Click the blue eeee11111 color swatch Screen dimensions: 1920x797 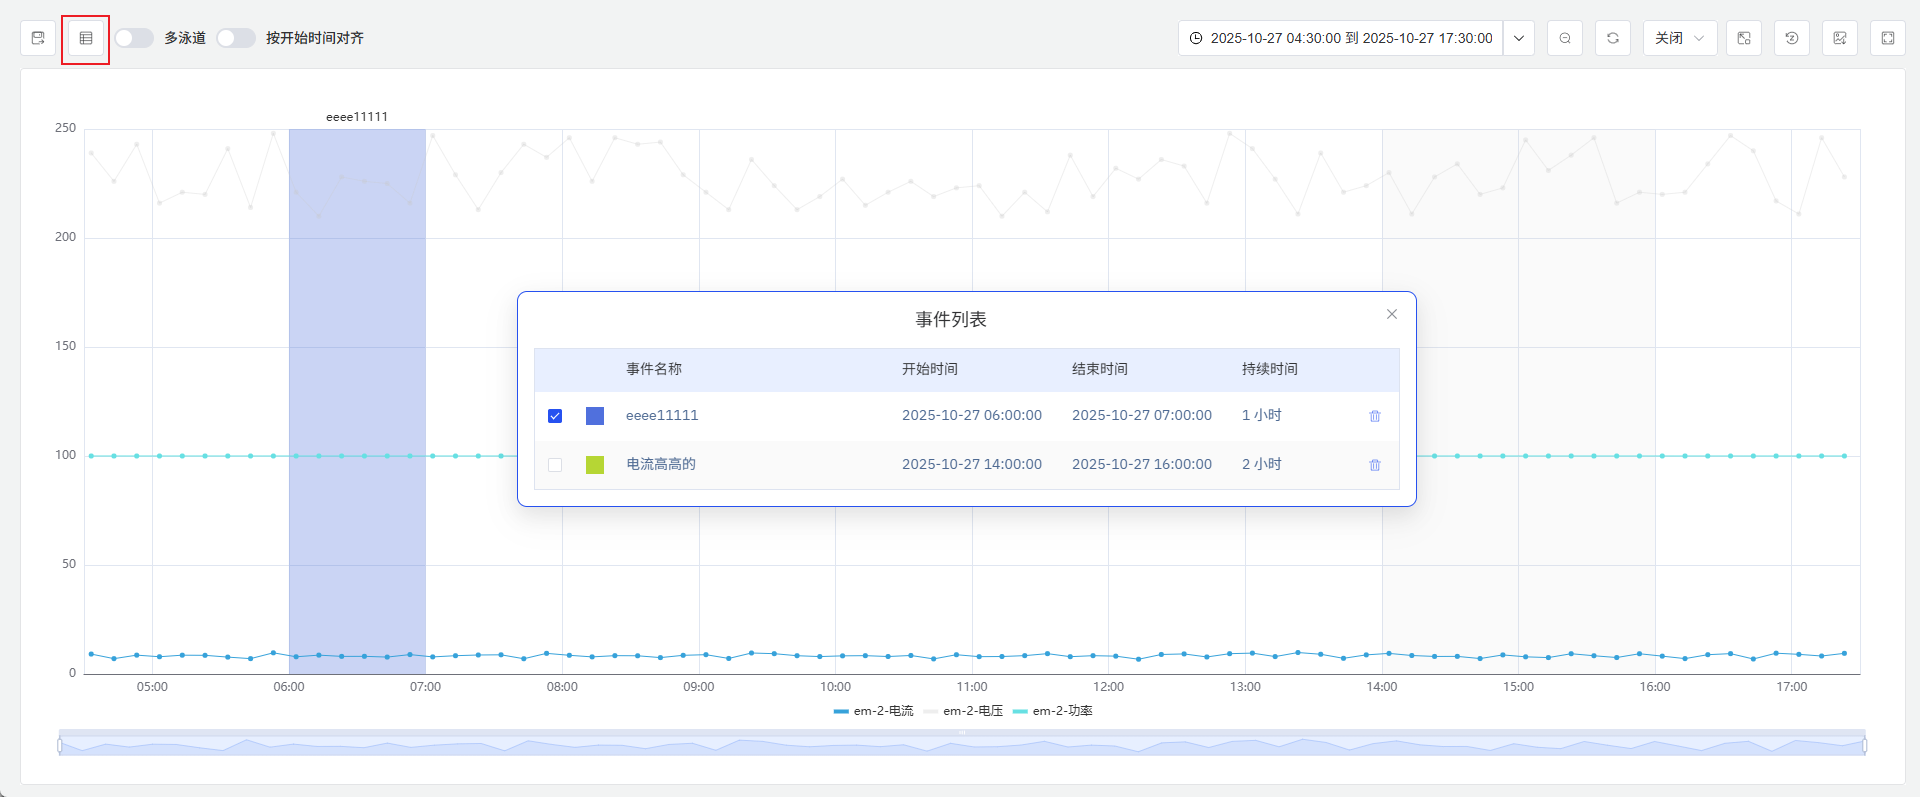[x=595, y=416]
